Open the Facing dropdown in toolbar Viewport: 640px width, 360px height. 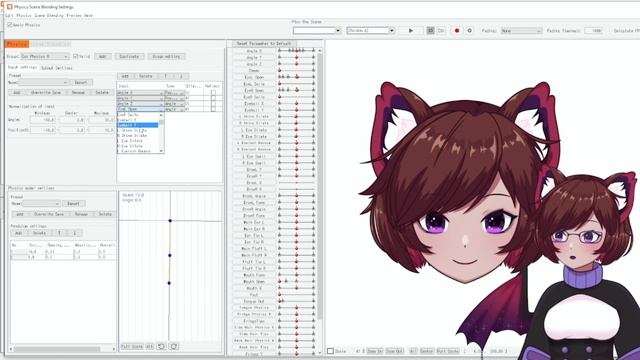coord(521,31)
